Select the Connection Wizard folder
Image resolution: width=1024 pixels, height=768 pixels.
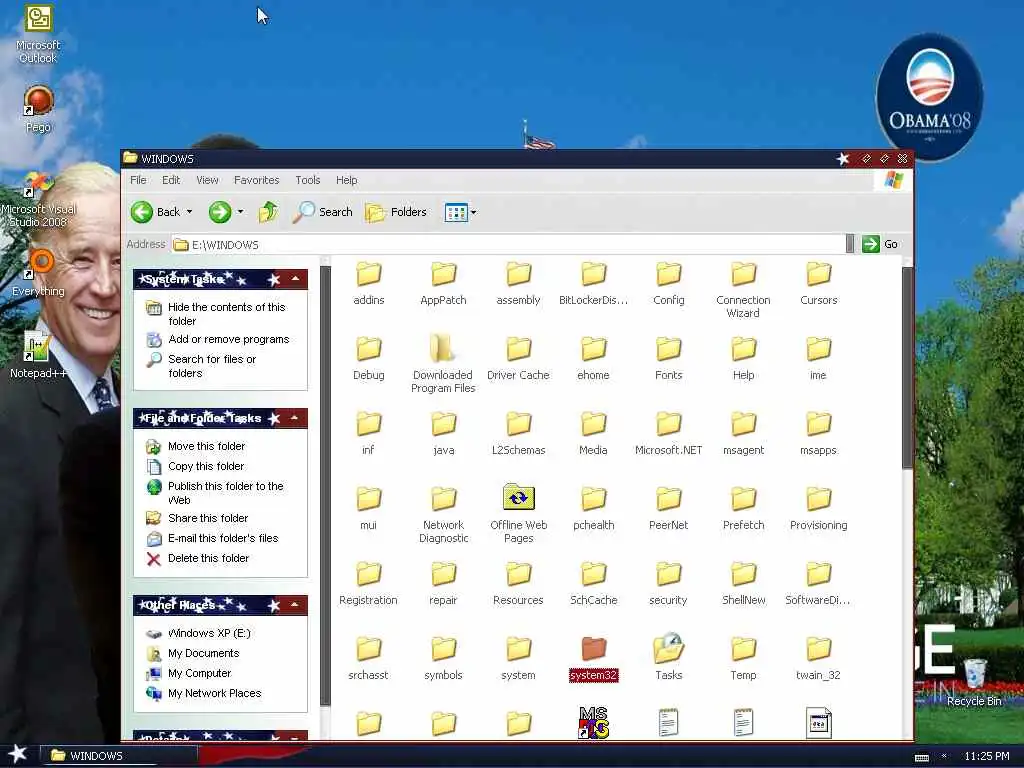(743, 290)
